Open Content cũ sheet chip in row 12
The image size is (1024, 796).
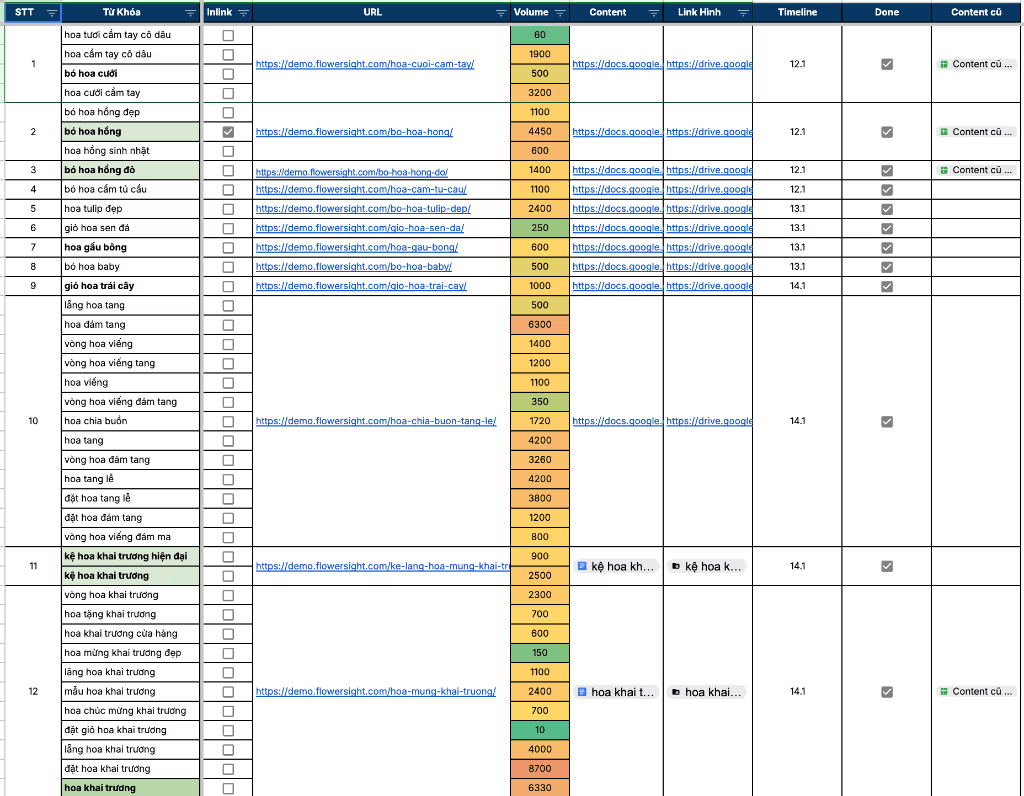[976, 692]
